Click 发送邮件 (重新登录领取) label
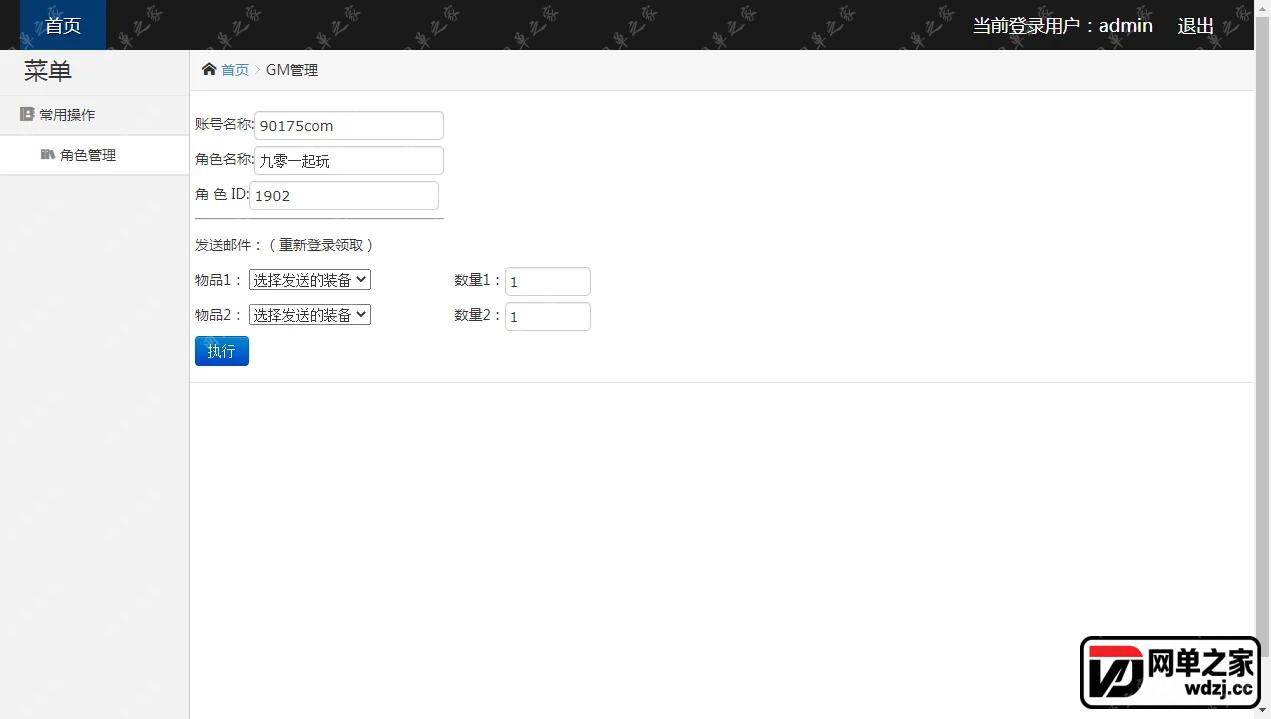 pyautogui.click(x=284, y=245)
